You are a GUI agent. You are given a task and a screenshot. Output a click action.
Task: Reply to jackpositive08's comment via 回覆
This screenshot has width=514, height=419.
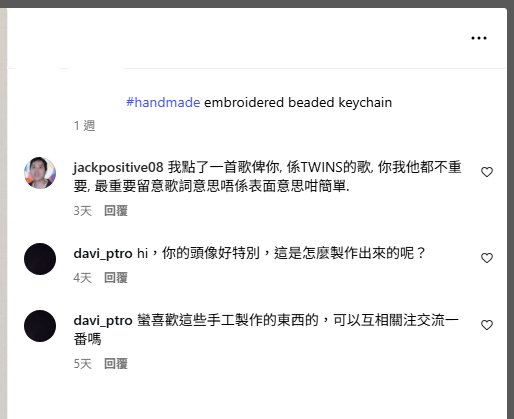tap(116, 211)
